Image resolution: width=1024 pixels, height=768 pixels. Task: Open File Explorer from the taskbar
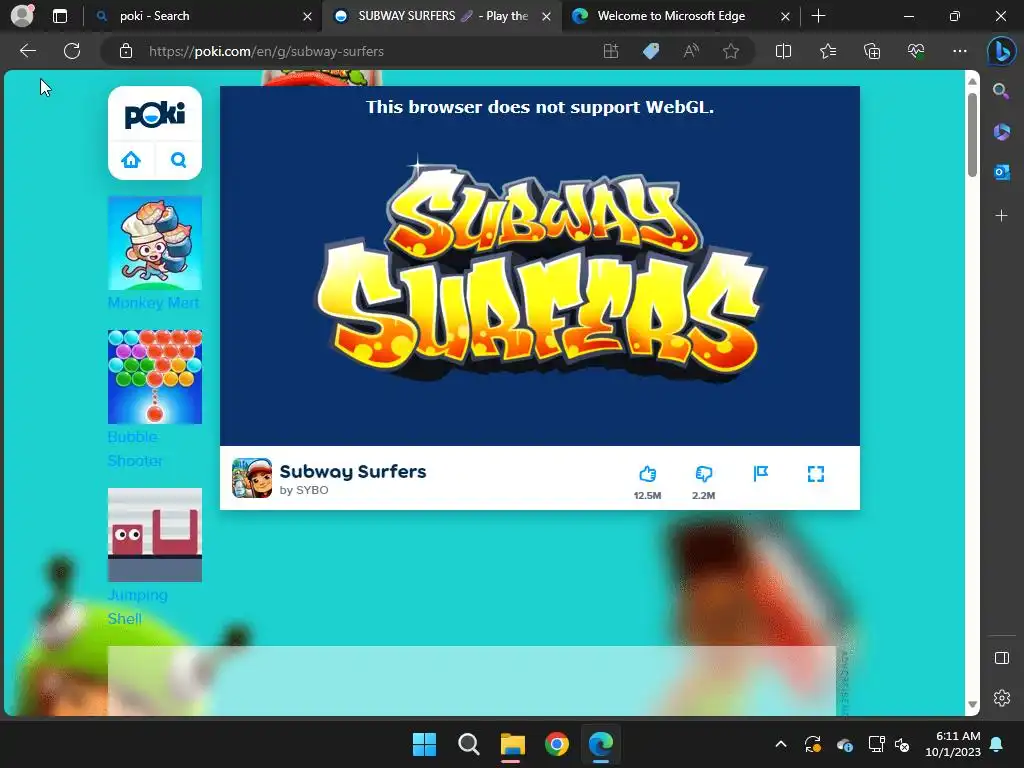pyautogui.click(x=513, y=744)
